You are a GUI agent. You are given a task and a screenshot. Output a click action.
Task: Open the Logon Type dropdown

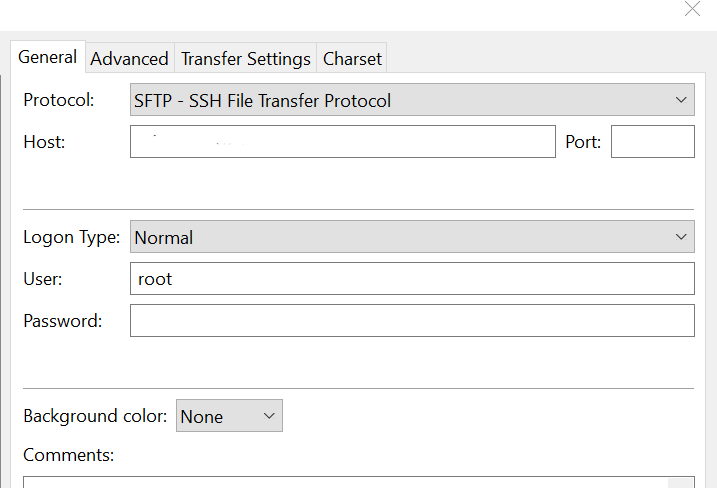[412, 237]
